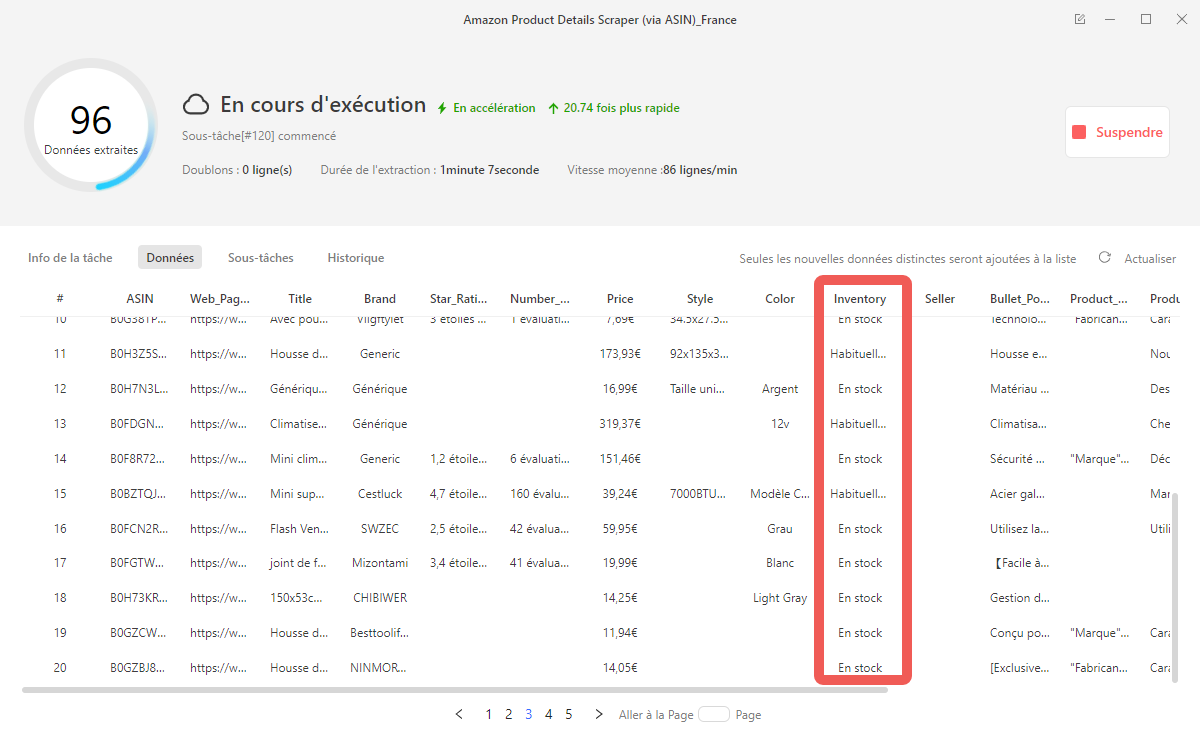The image size is (1200, 734).
Task: Switch to Info de la tâche tab
Action: click(x=70, y=258)
